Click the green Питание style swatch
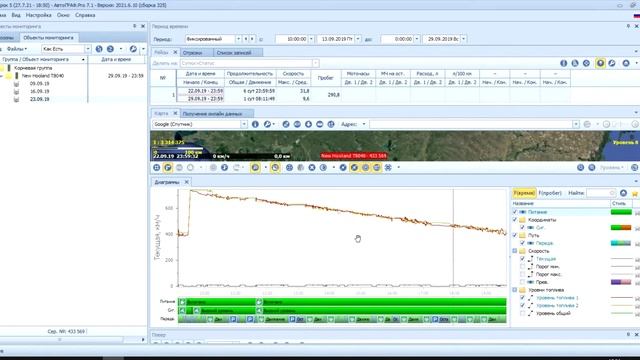This screenshot has height=360, width=640. point(621,212)
